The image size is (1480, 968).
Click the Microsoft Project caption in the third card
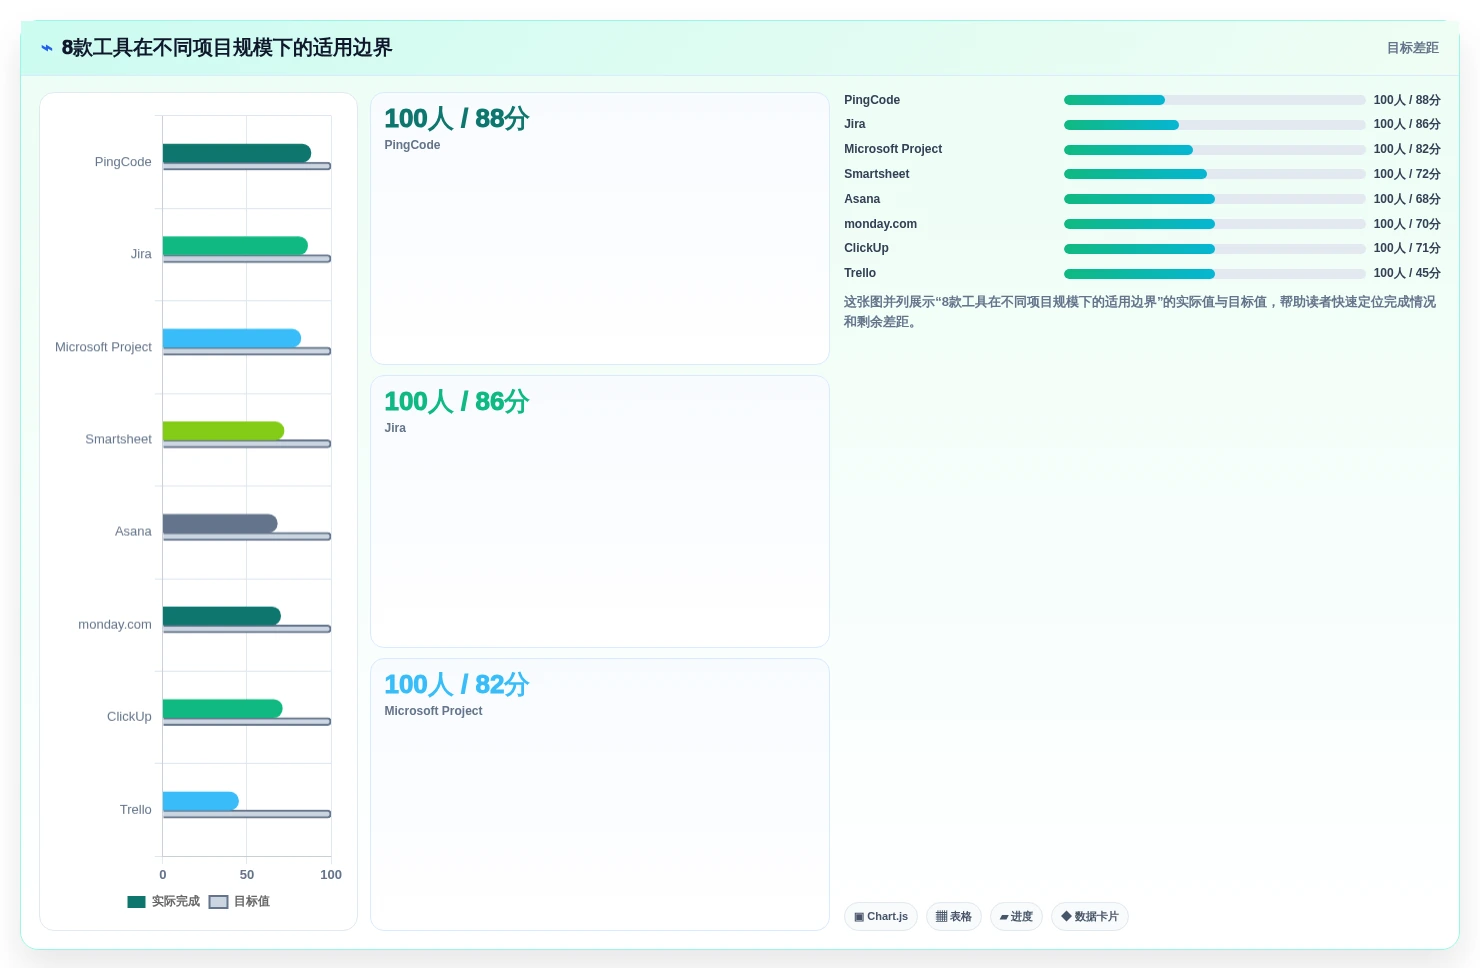tap(433, 711)
